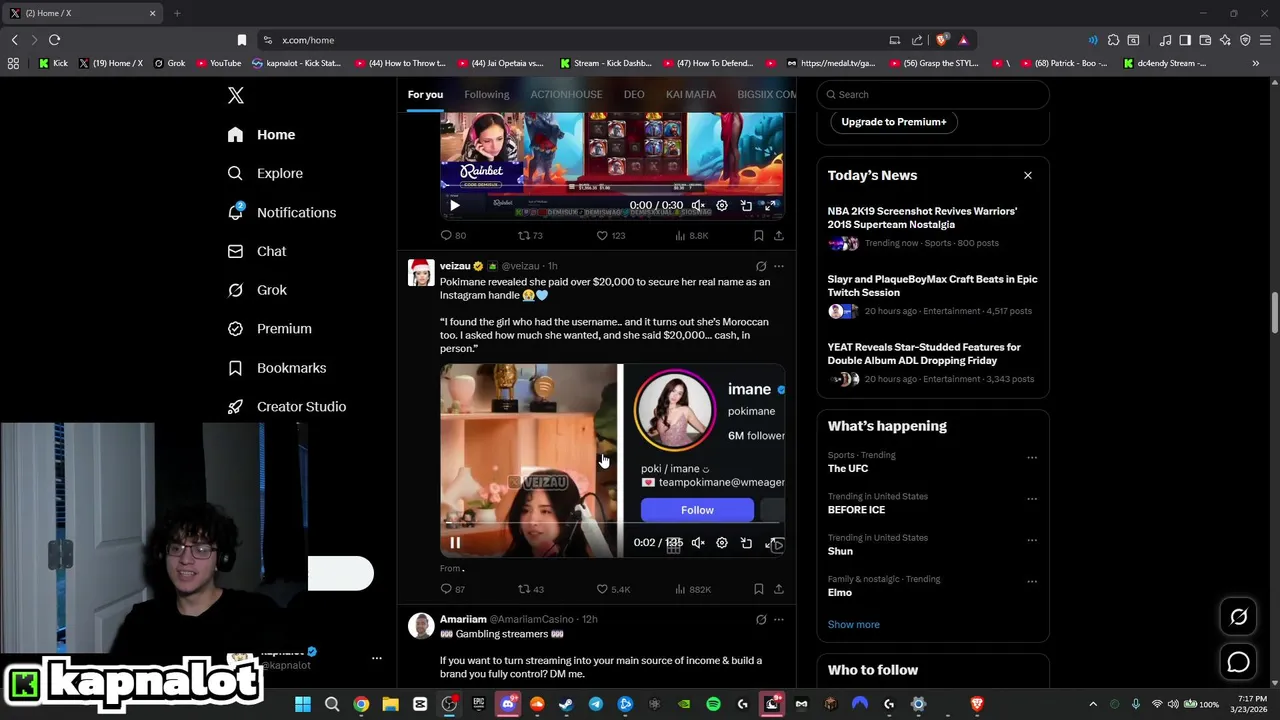Open options for Shun trend

coord(1031,540)
